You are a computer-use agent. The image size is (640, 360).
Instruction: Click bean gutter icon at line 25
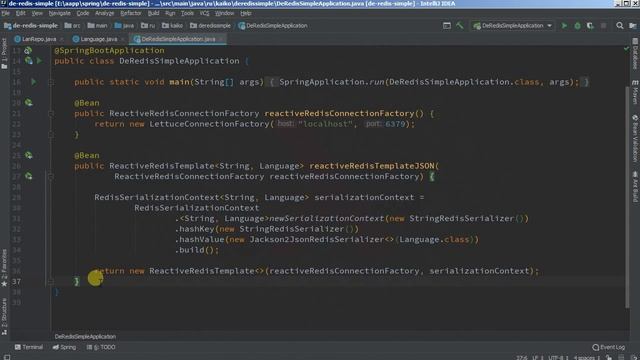click(x=29, y=155)
